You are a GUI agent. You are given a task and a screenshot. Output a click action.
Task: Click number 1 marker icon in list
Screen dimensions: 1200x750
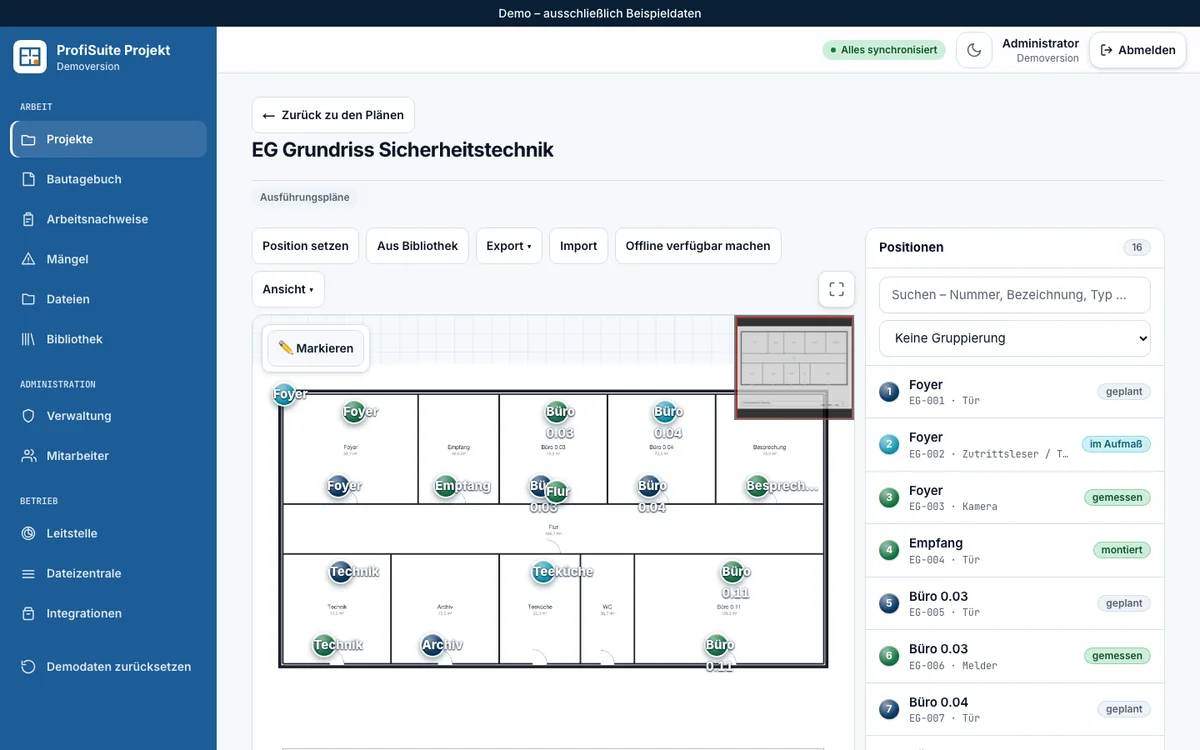pyautogui.click(x=889, y=392)
